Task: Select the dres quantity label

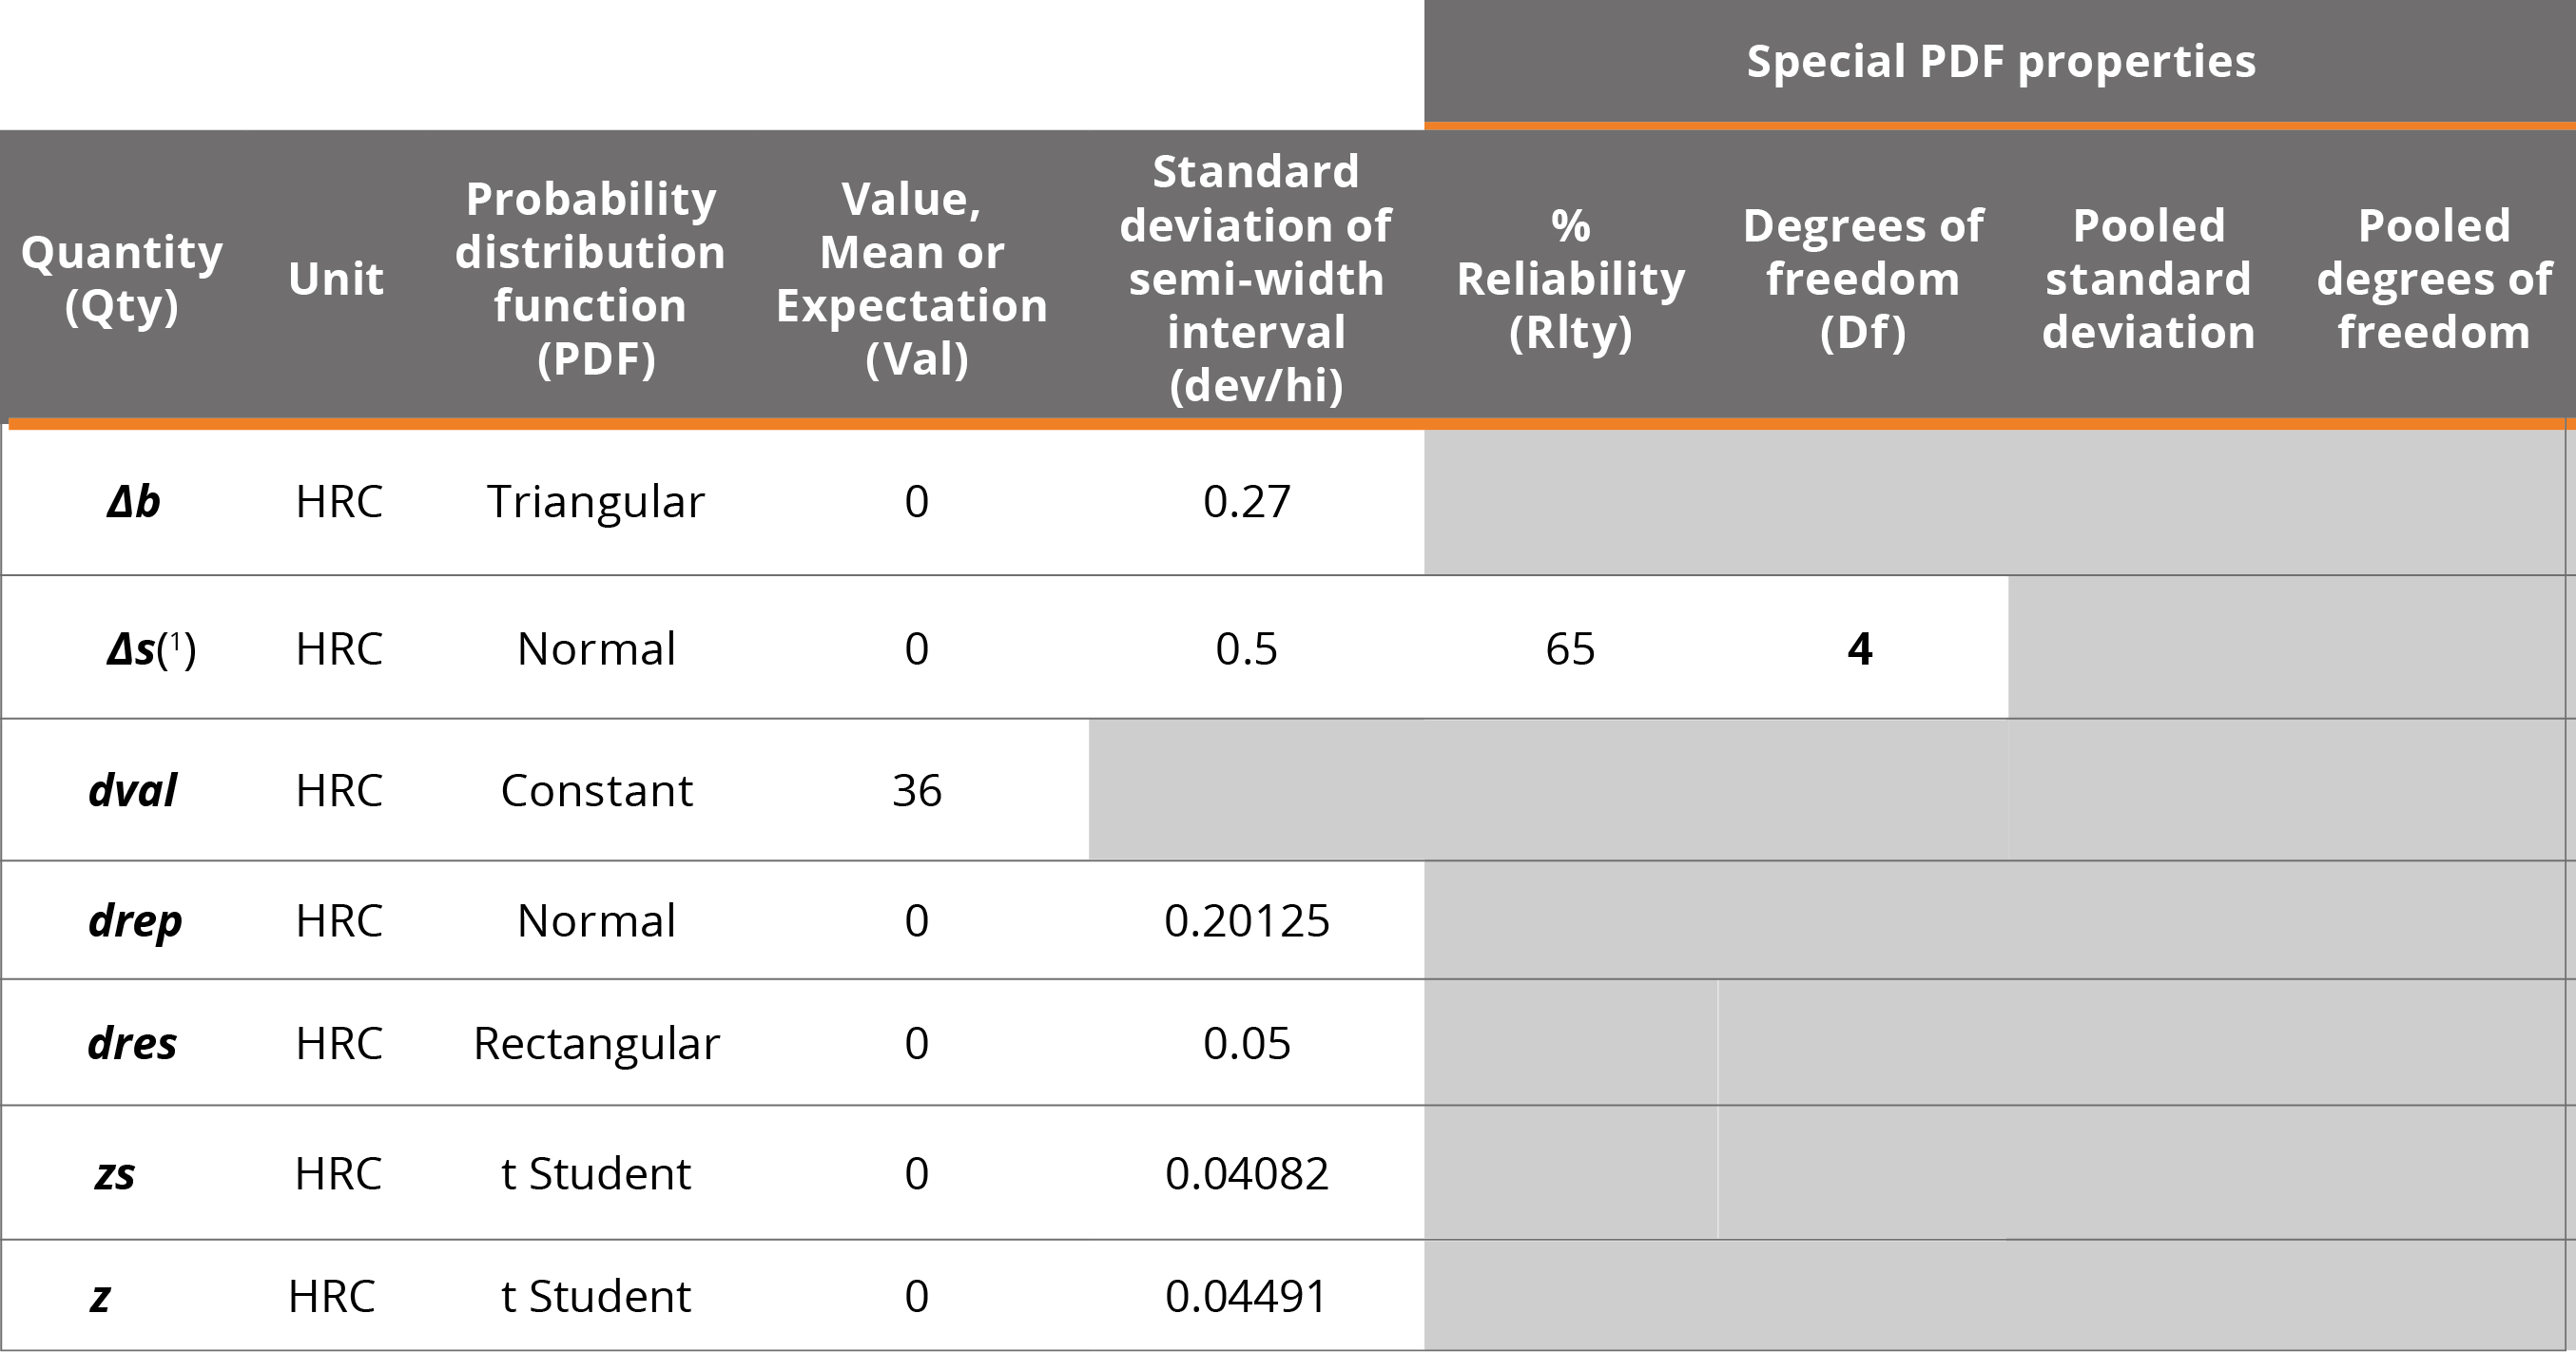Action: (x=132, y=1044)
